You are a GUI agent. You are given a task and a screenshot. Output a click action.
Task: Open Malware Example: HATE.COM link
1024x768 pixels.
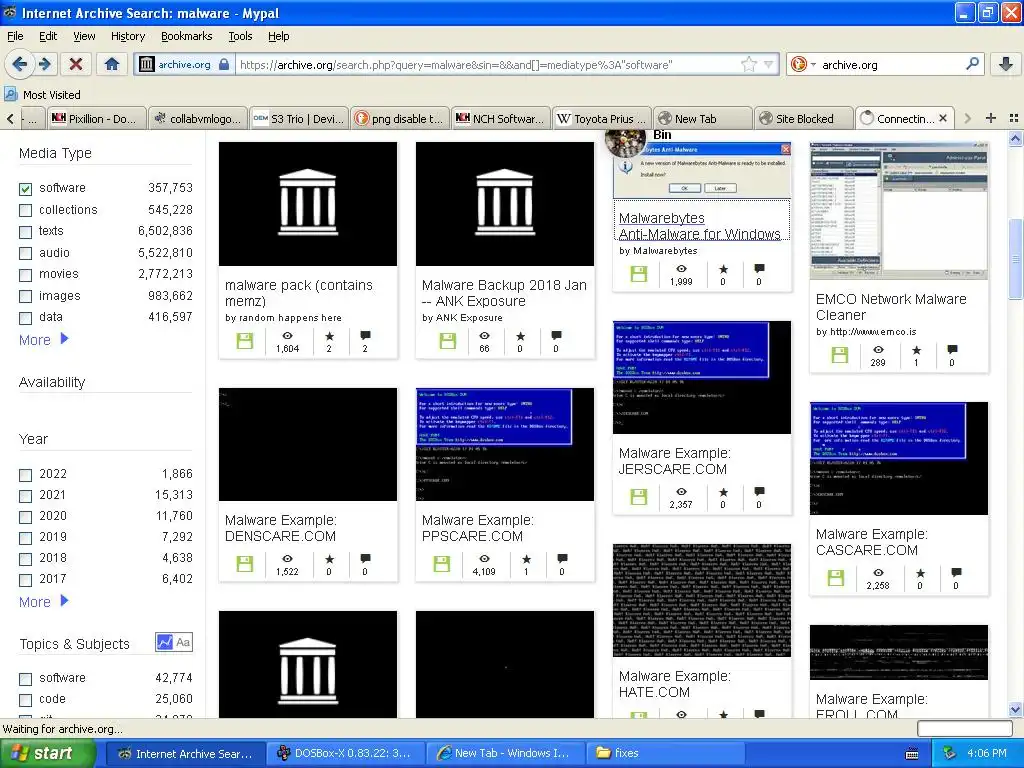point(675,684)
